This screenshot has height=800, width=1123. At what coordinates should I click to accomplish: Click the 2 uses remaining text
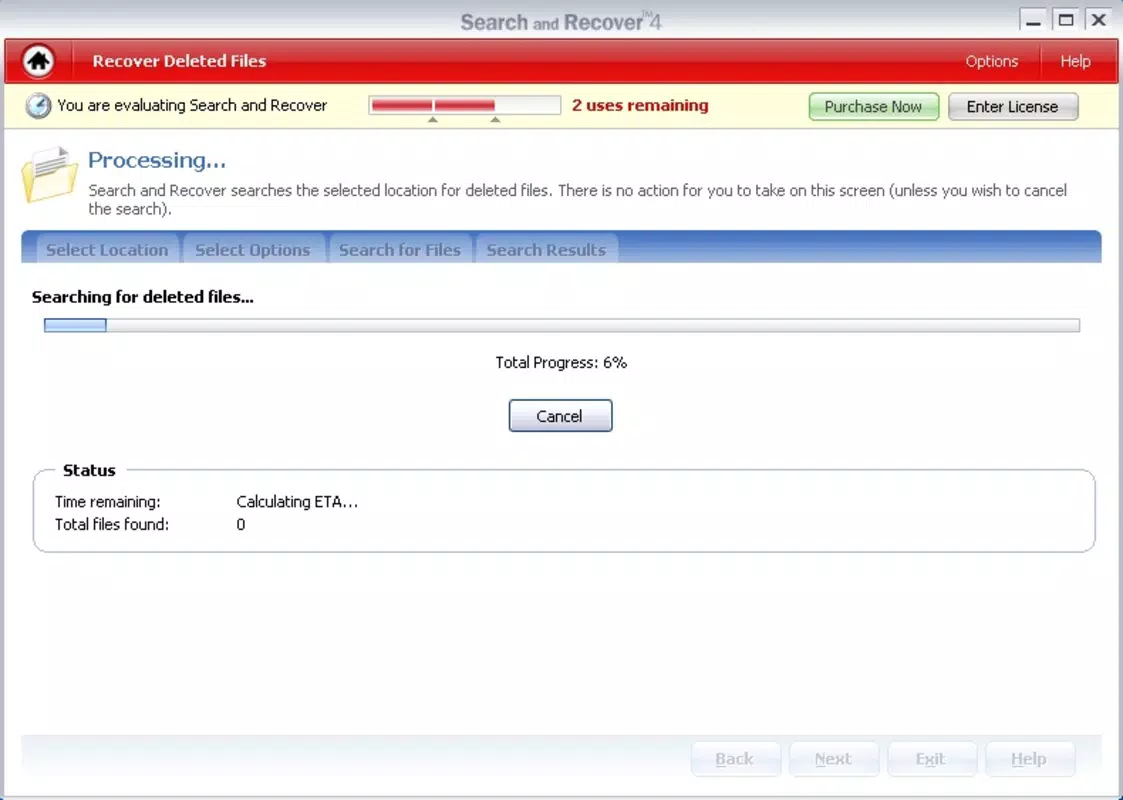[640, 105]
